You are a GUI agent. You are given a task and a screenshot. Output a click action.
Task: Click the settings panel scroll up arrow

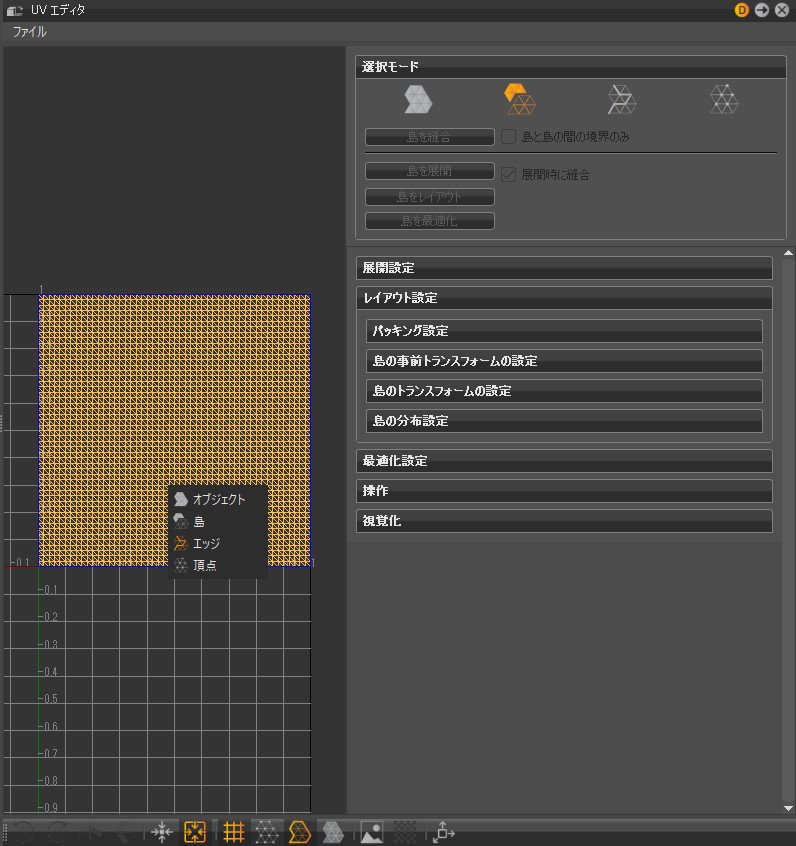788,253
